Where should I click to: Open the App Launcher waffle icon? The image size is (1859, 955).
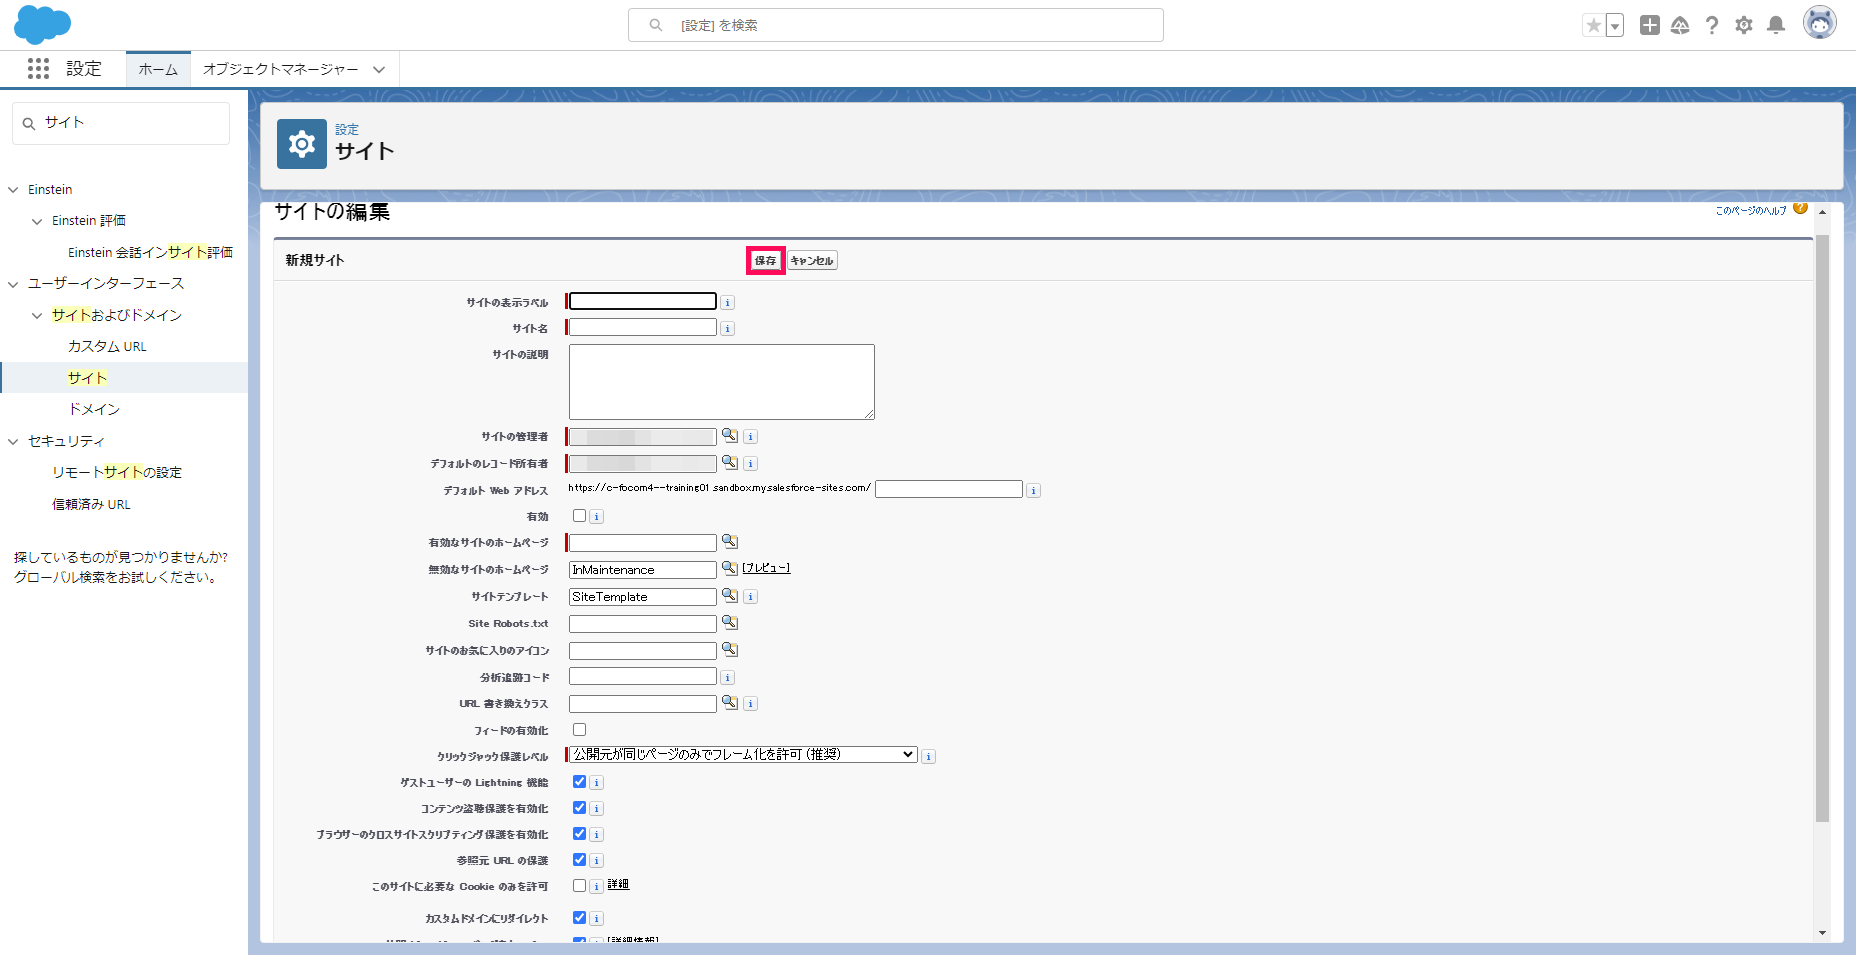(38, 68)
